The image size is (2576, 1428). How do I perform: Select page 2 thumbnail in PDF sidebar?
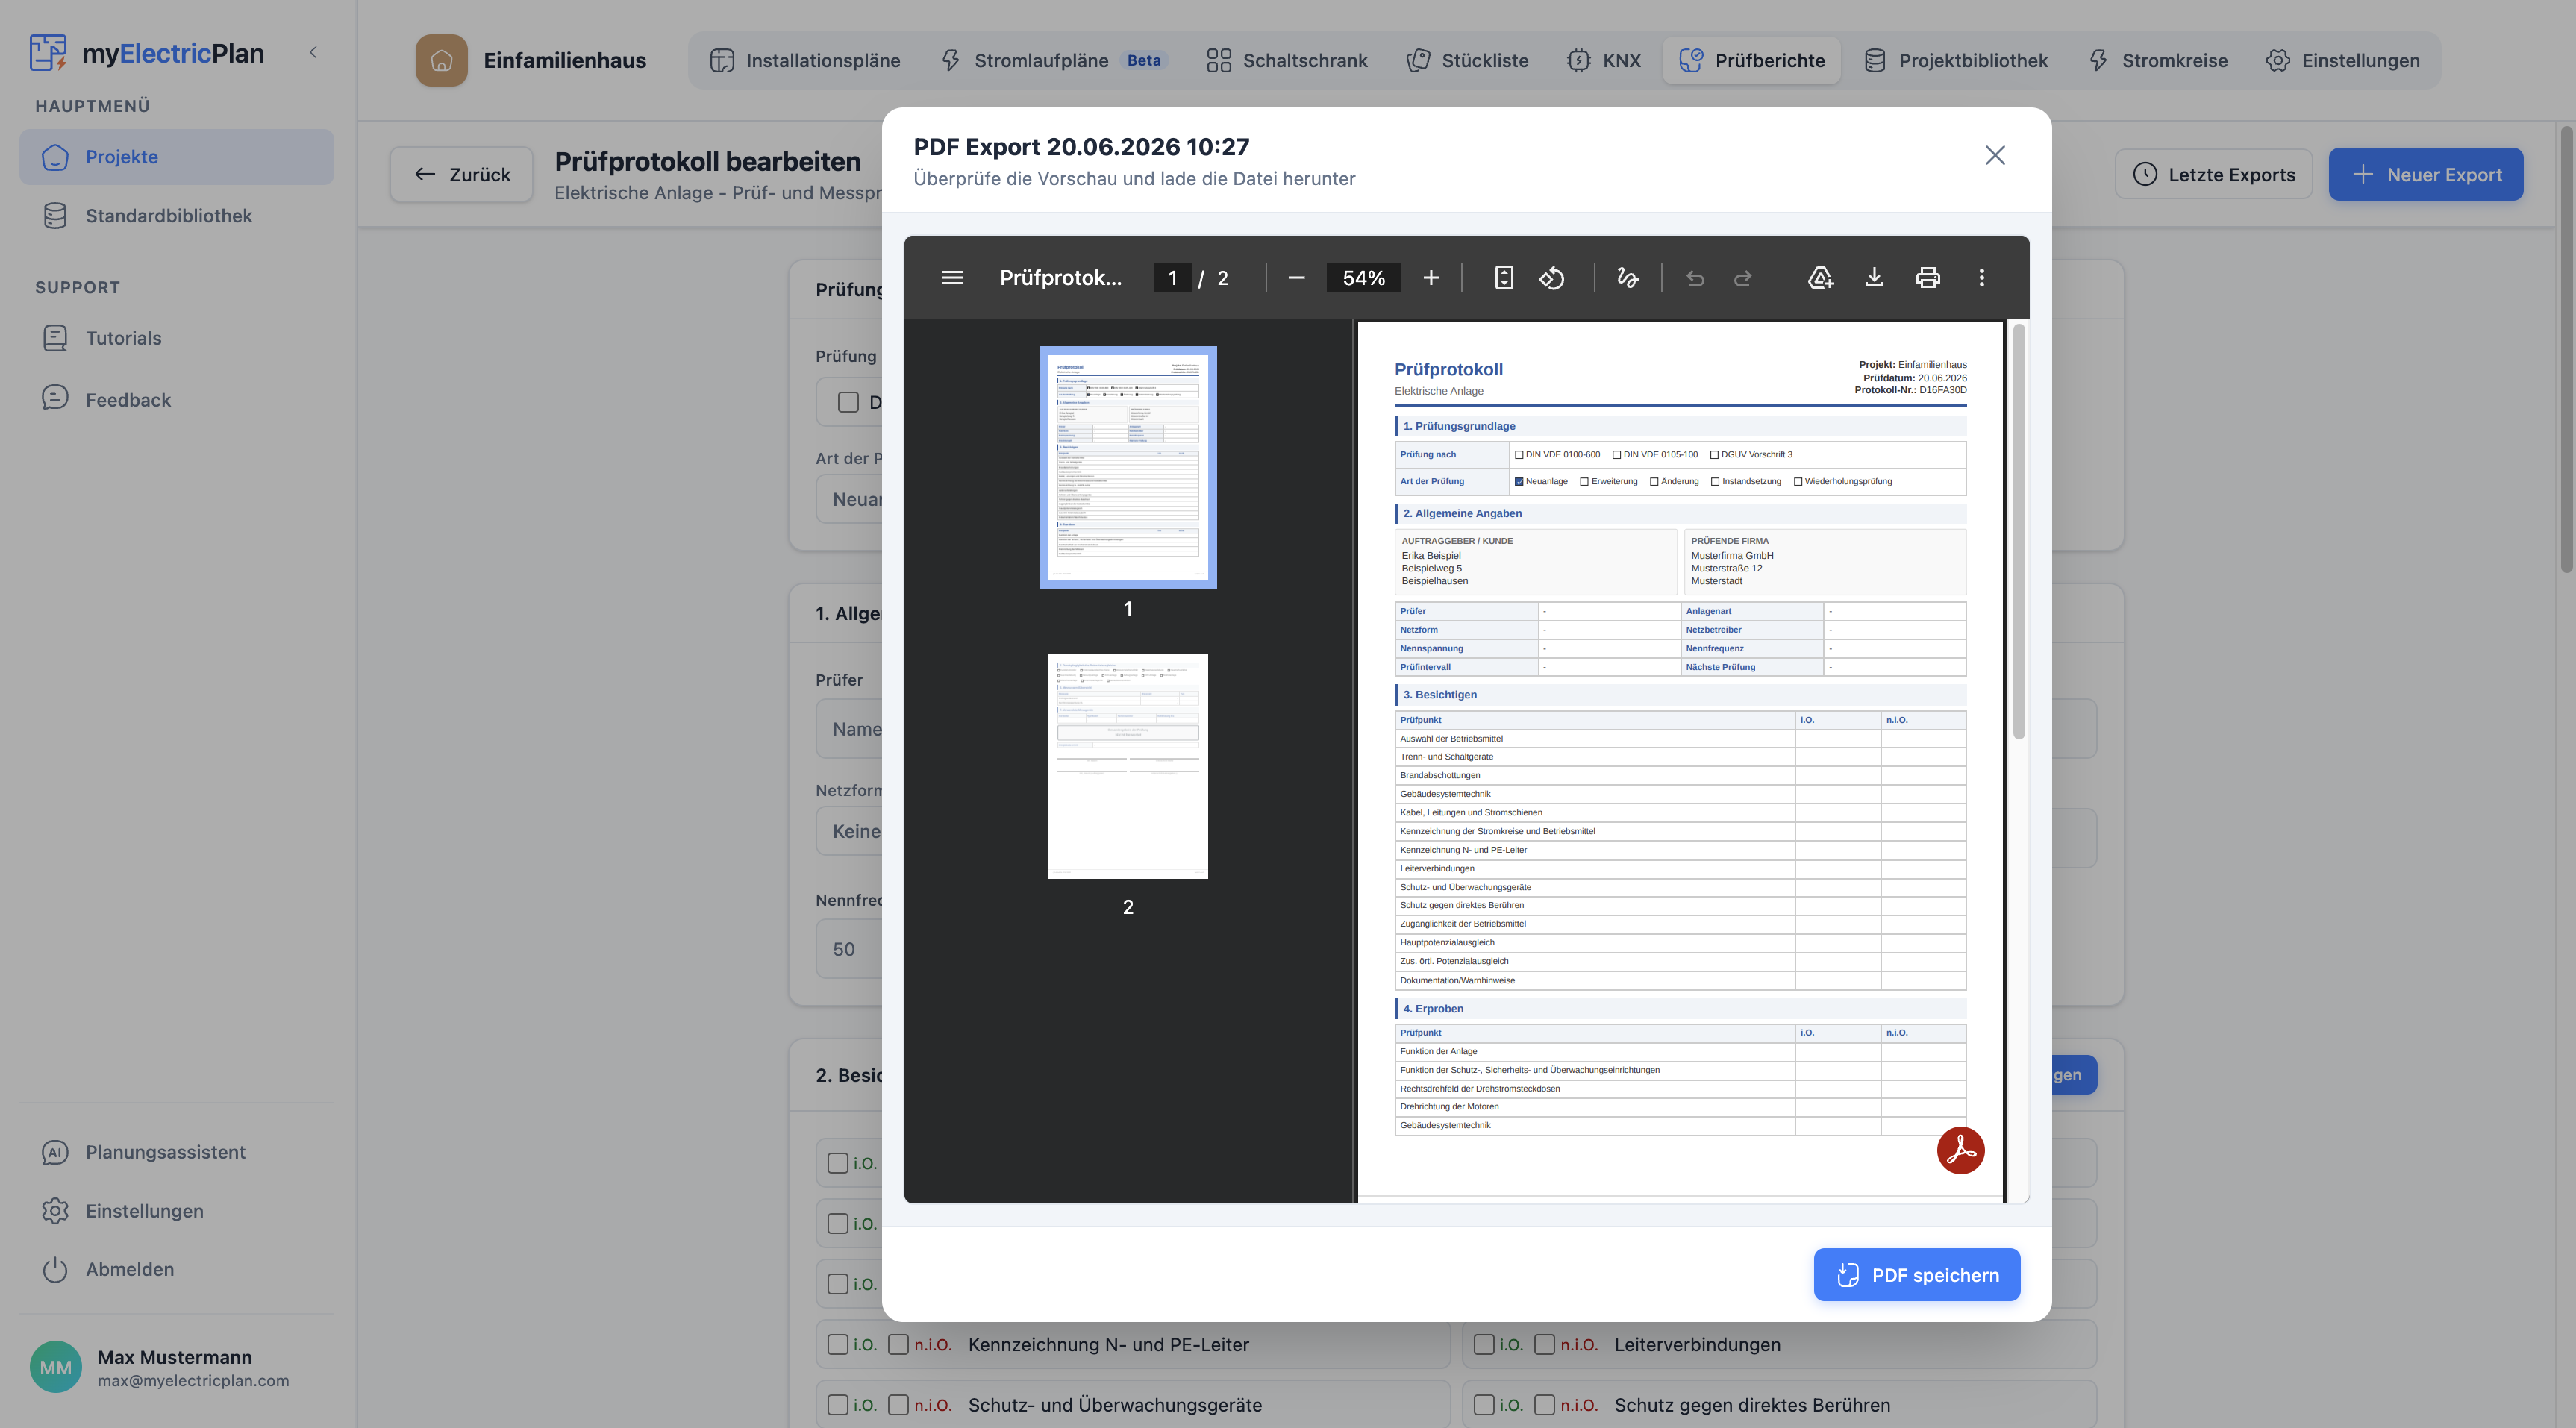1127,766
